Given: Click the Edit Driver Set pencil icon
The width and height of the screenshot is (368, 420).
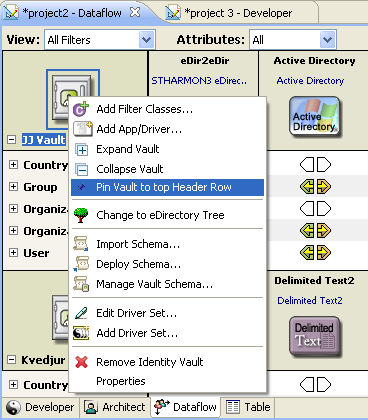Looking at the screenshot, I should 81,313.
